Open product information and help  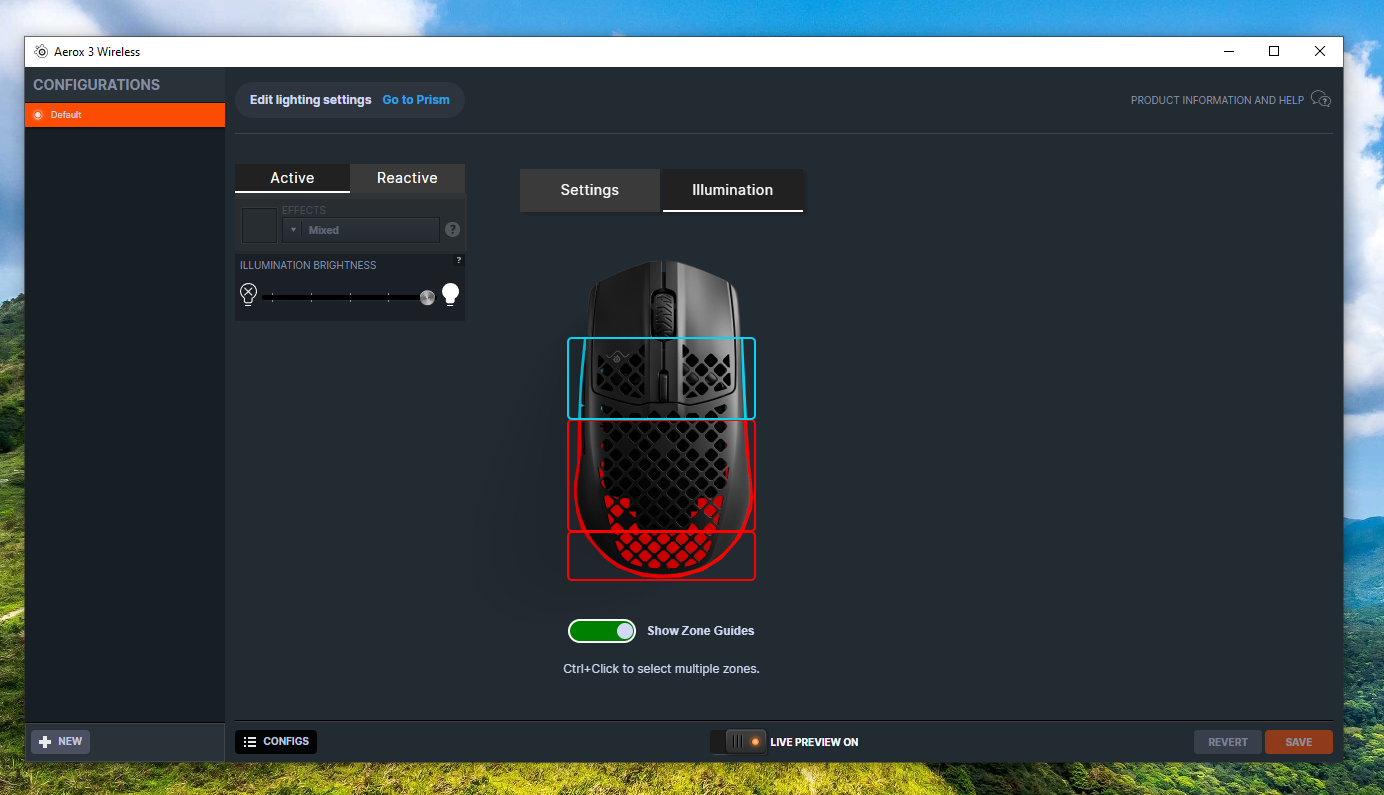[1231, 100]
